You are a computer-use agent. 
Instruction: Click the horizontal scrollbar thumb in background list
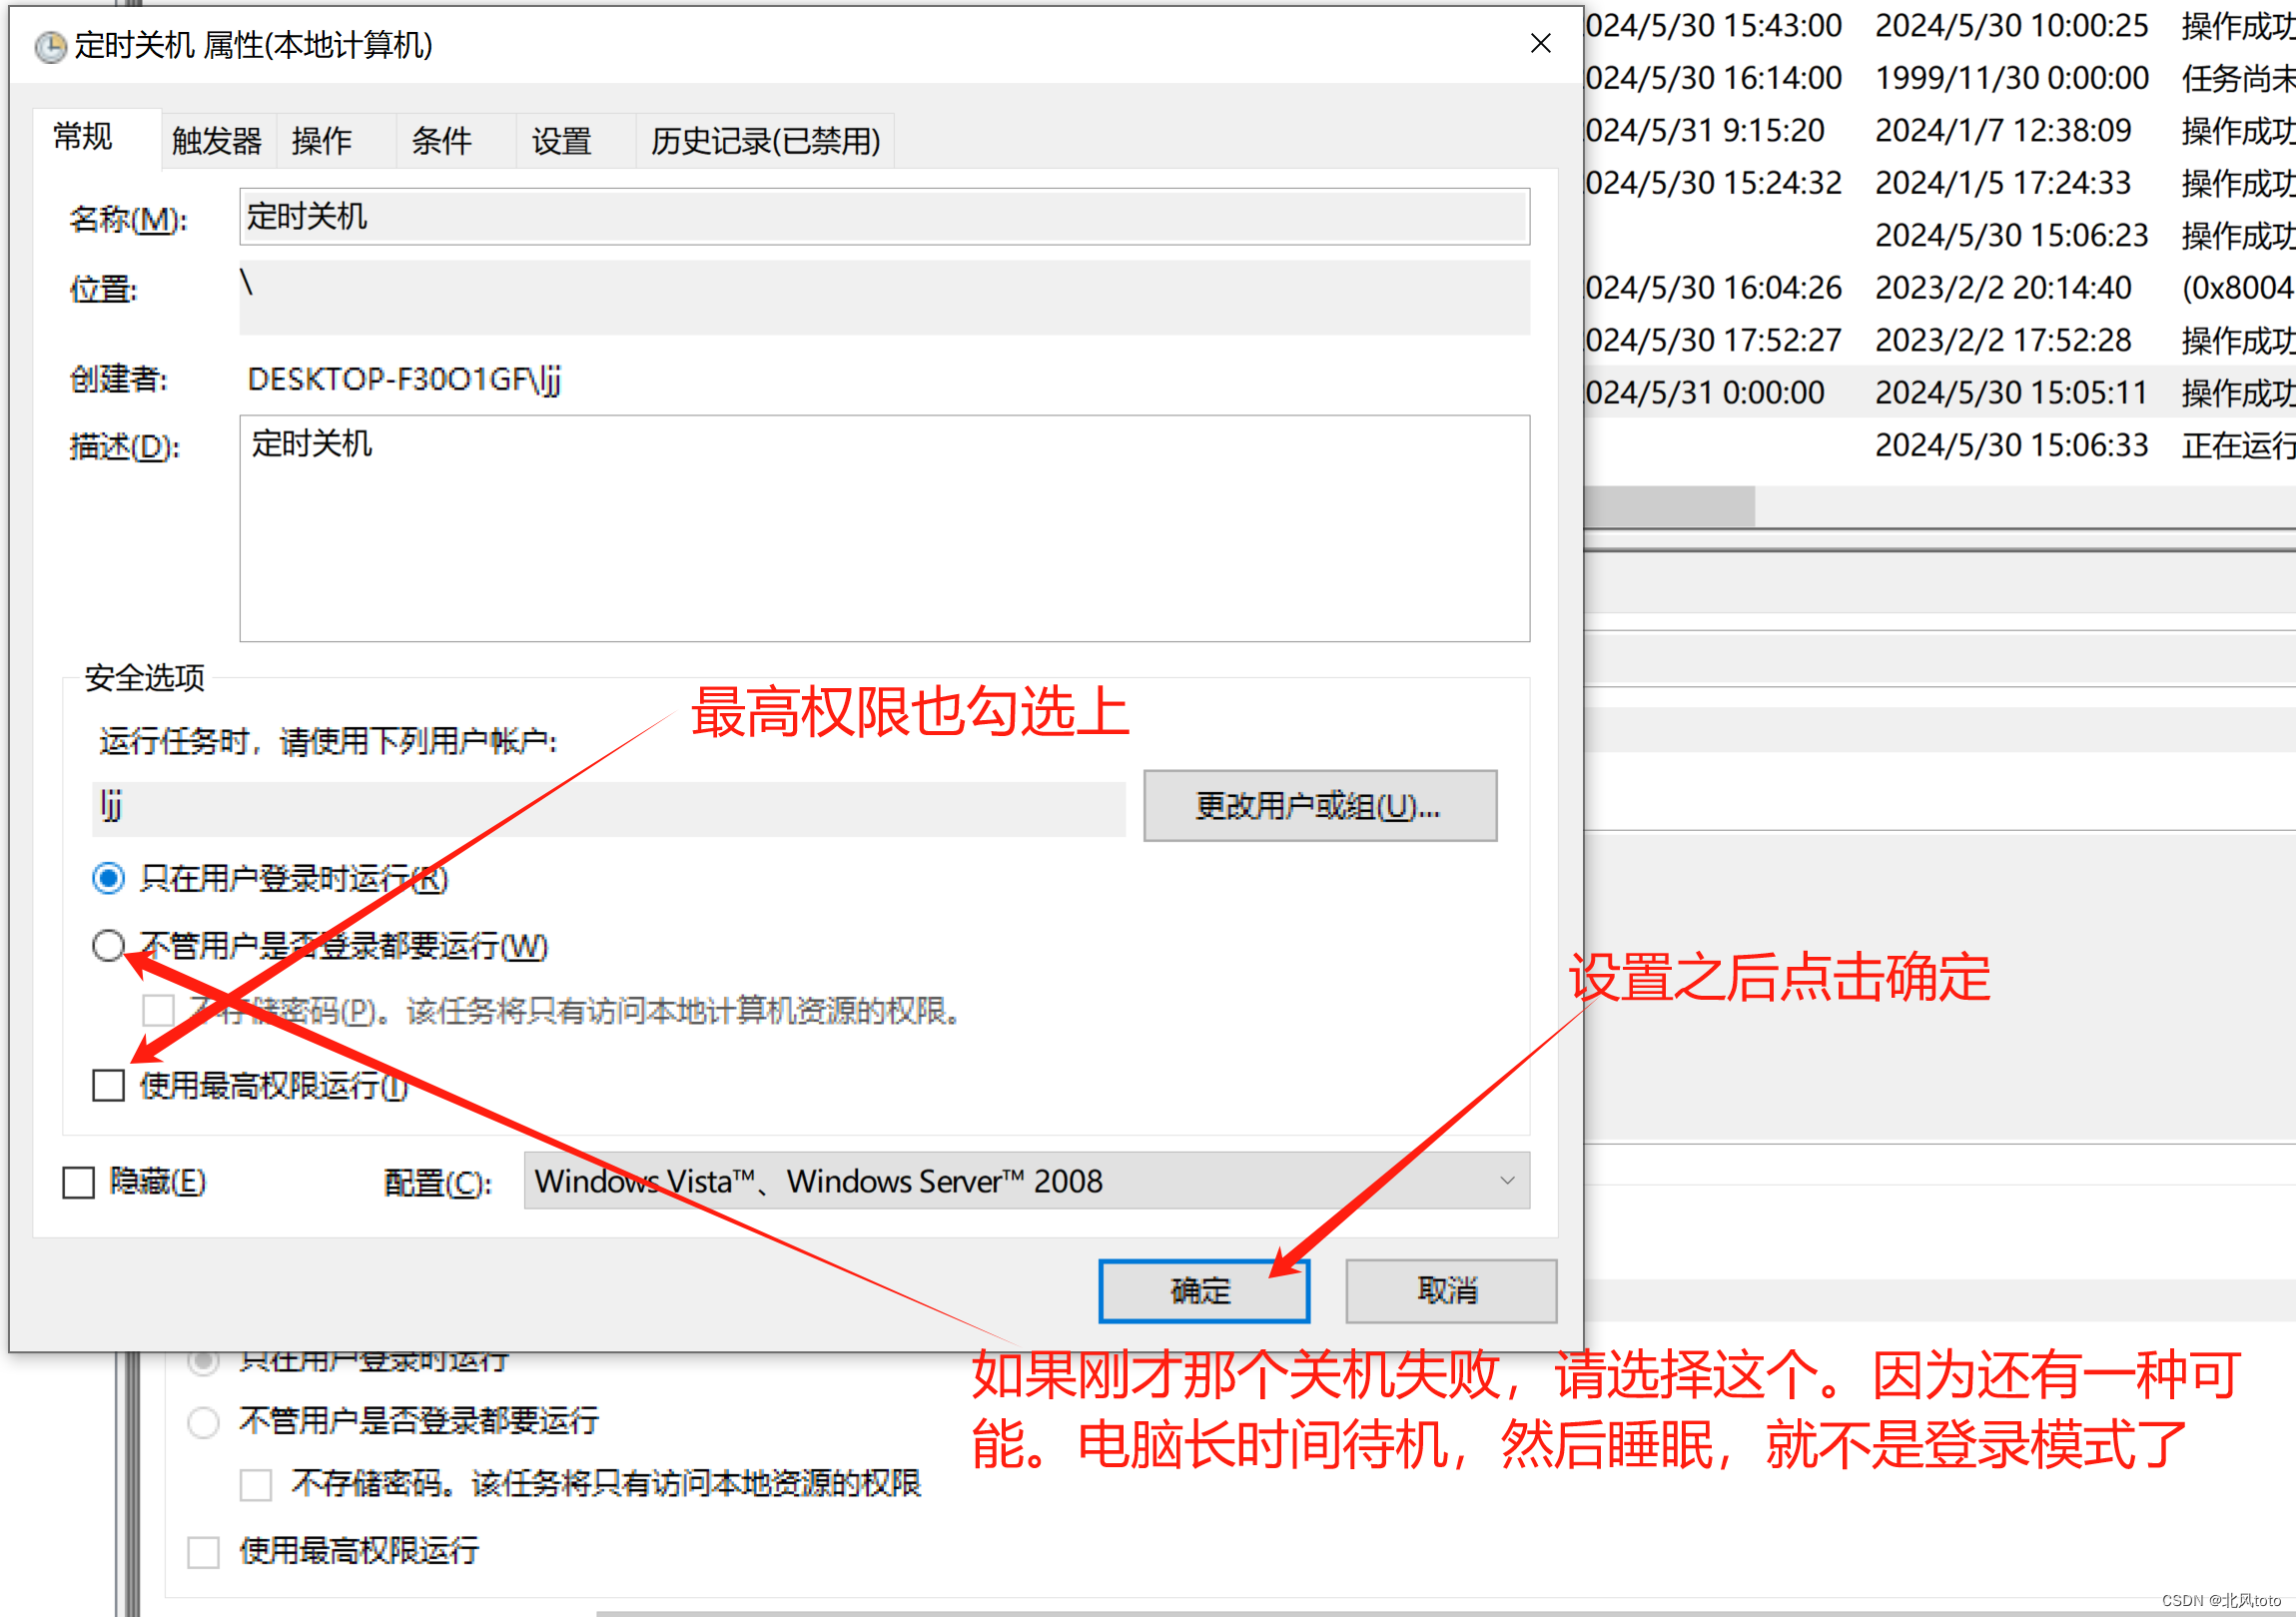tap(1669, 506)
